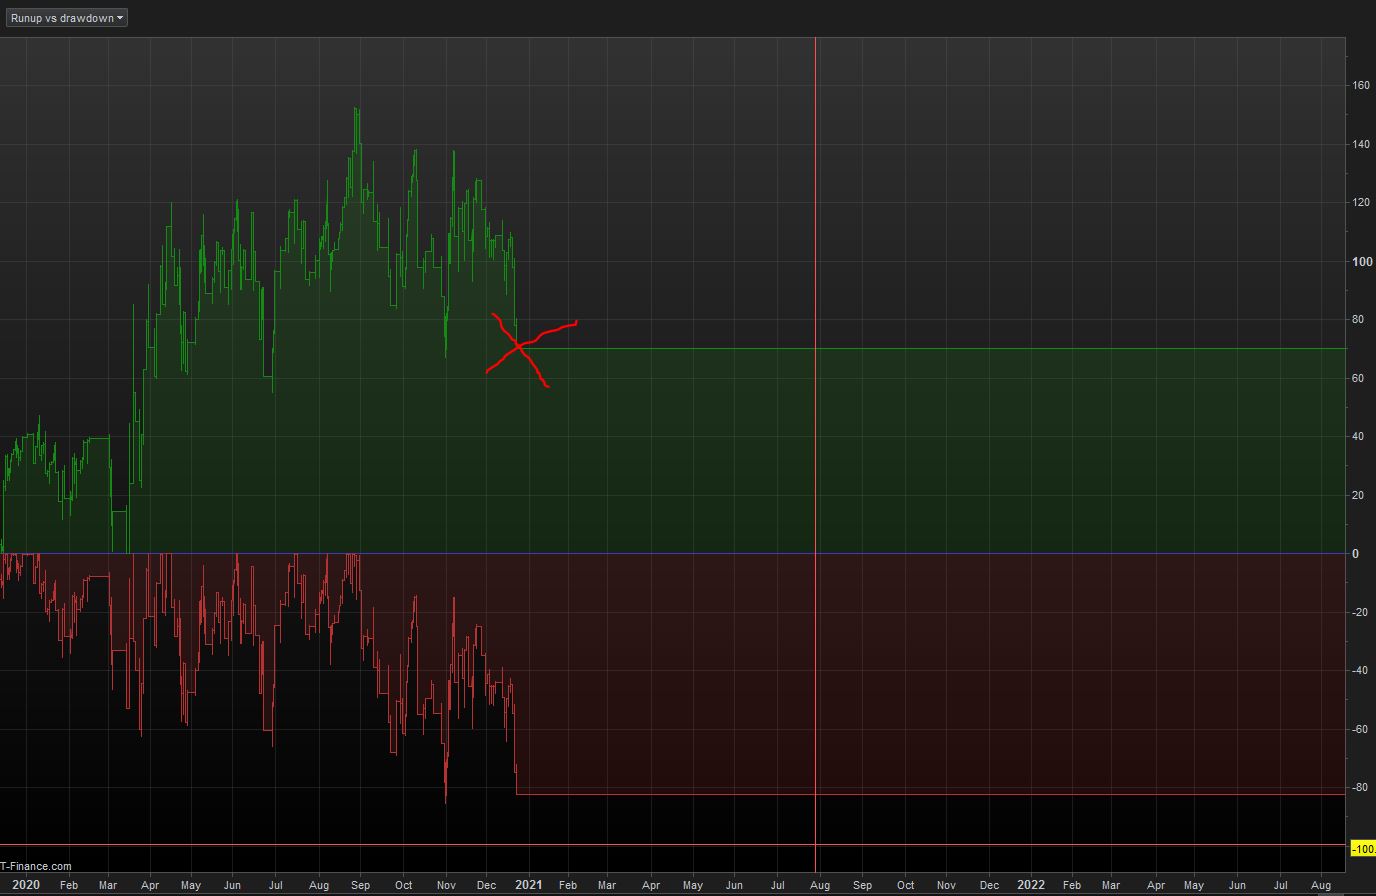Click the 2022 year label on time axis

coord(1031,885)
